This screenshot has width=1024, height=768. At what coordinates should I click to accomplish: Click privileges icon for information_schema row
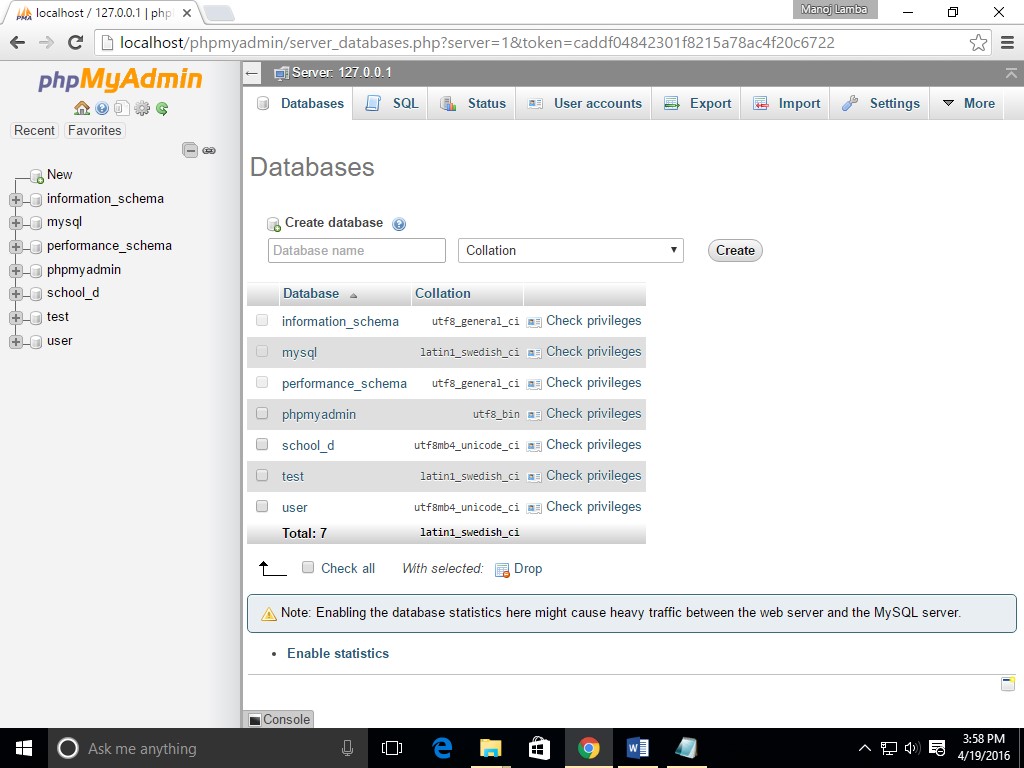534,322
